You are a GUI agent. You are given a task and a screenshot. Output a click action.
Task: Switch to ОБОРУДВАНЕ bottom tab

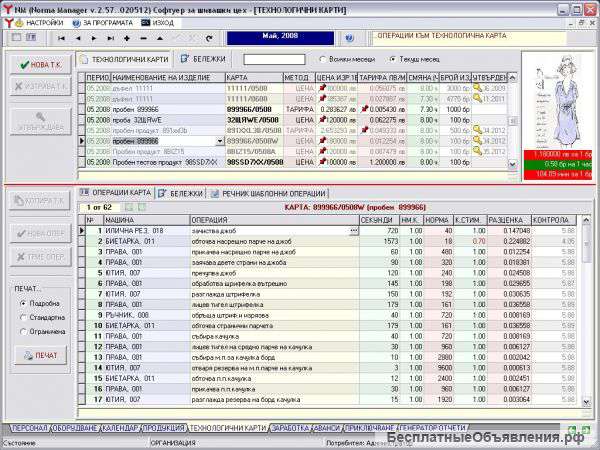tap(75, 428)
